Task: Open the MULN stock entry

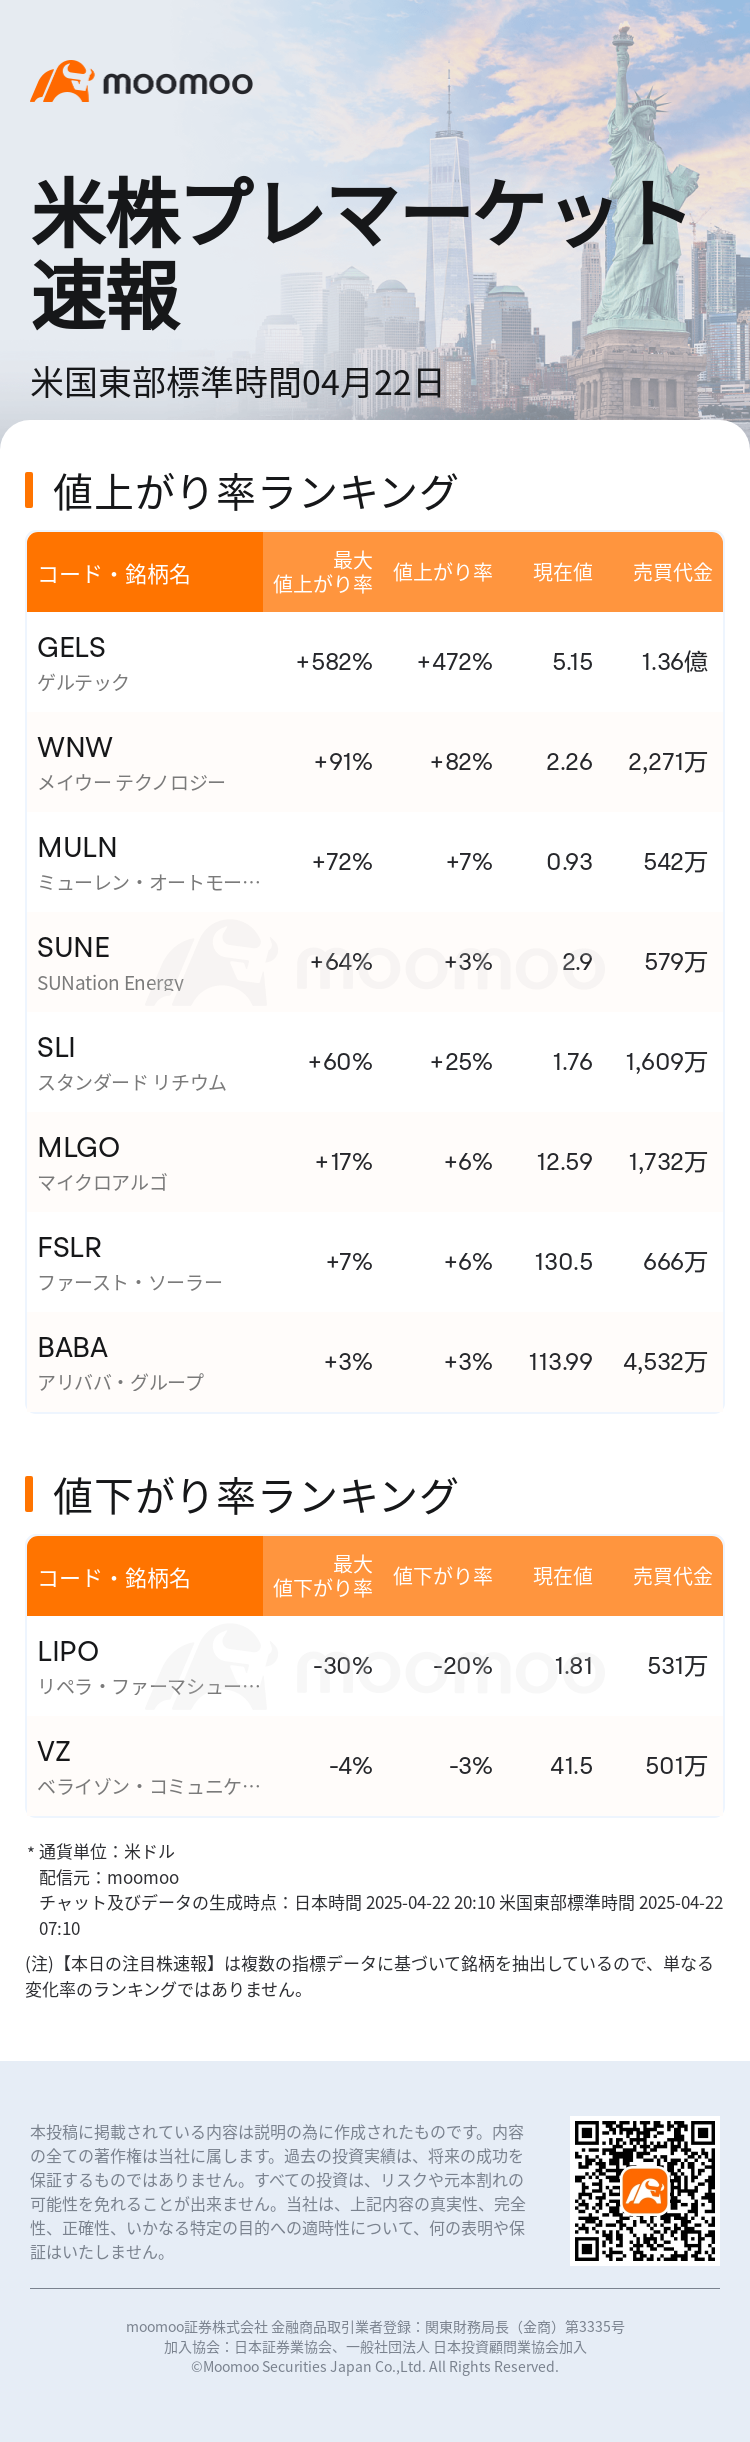Action: coord(374,862)
